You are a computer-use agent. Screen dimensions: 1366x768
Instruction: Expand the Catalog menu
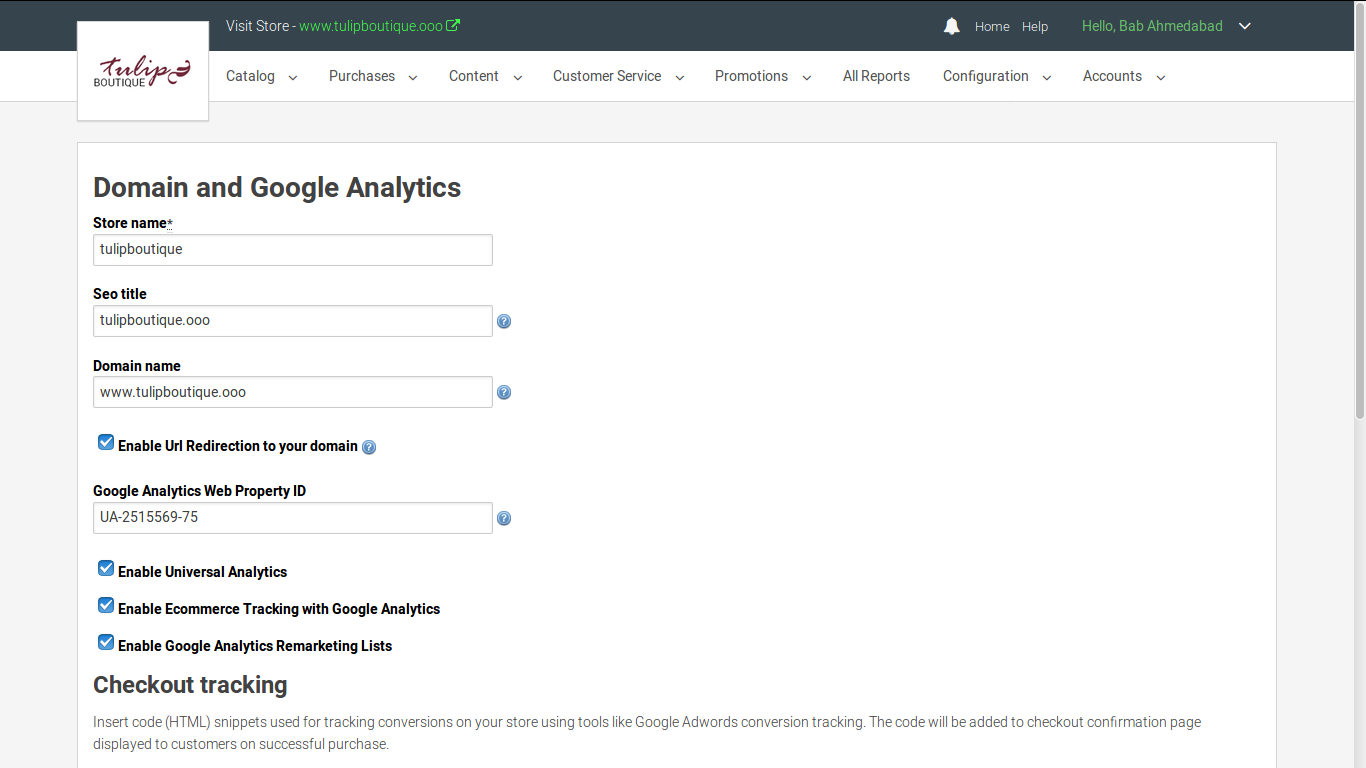coord(261,76)
